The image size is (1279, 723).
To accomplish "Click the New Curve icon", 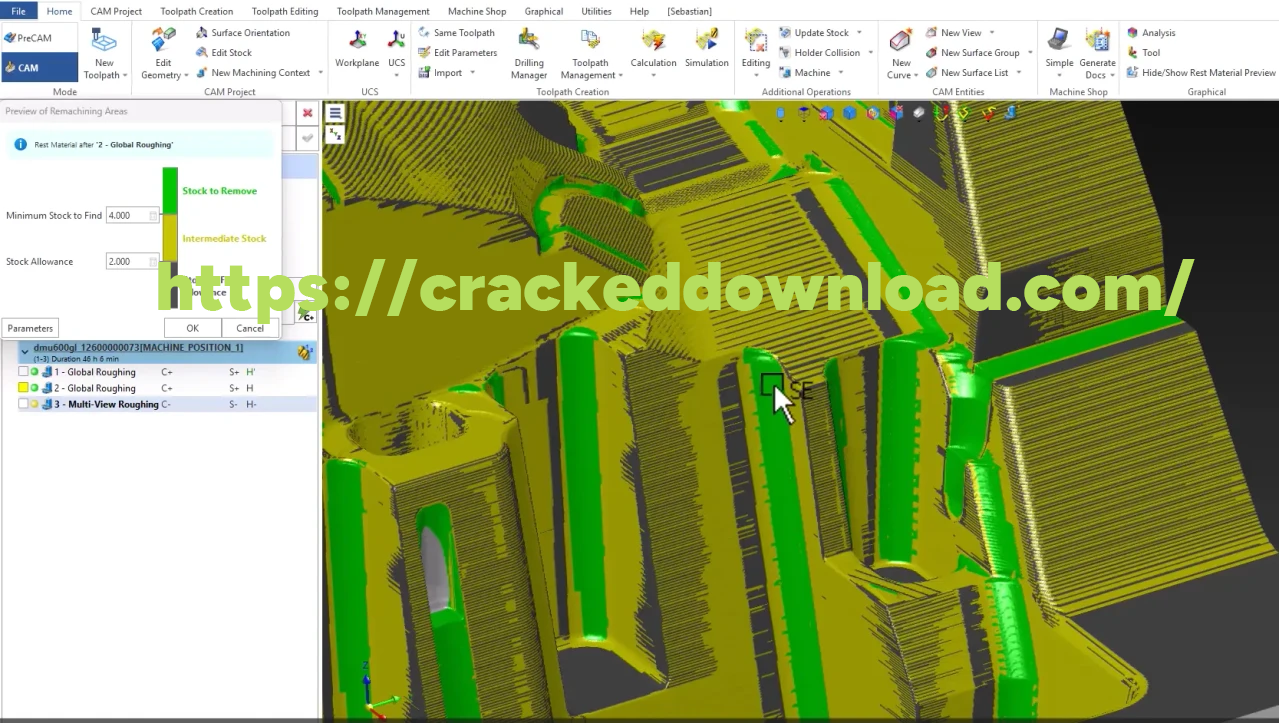I will (x=900, y=42).
